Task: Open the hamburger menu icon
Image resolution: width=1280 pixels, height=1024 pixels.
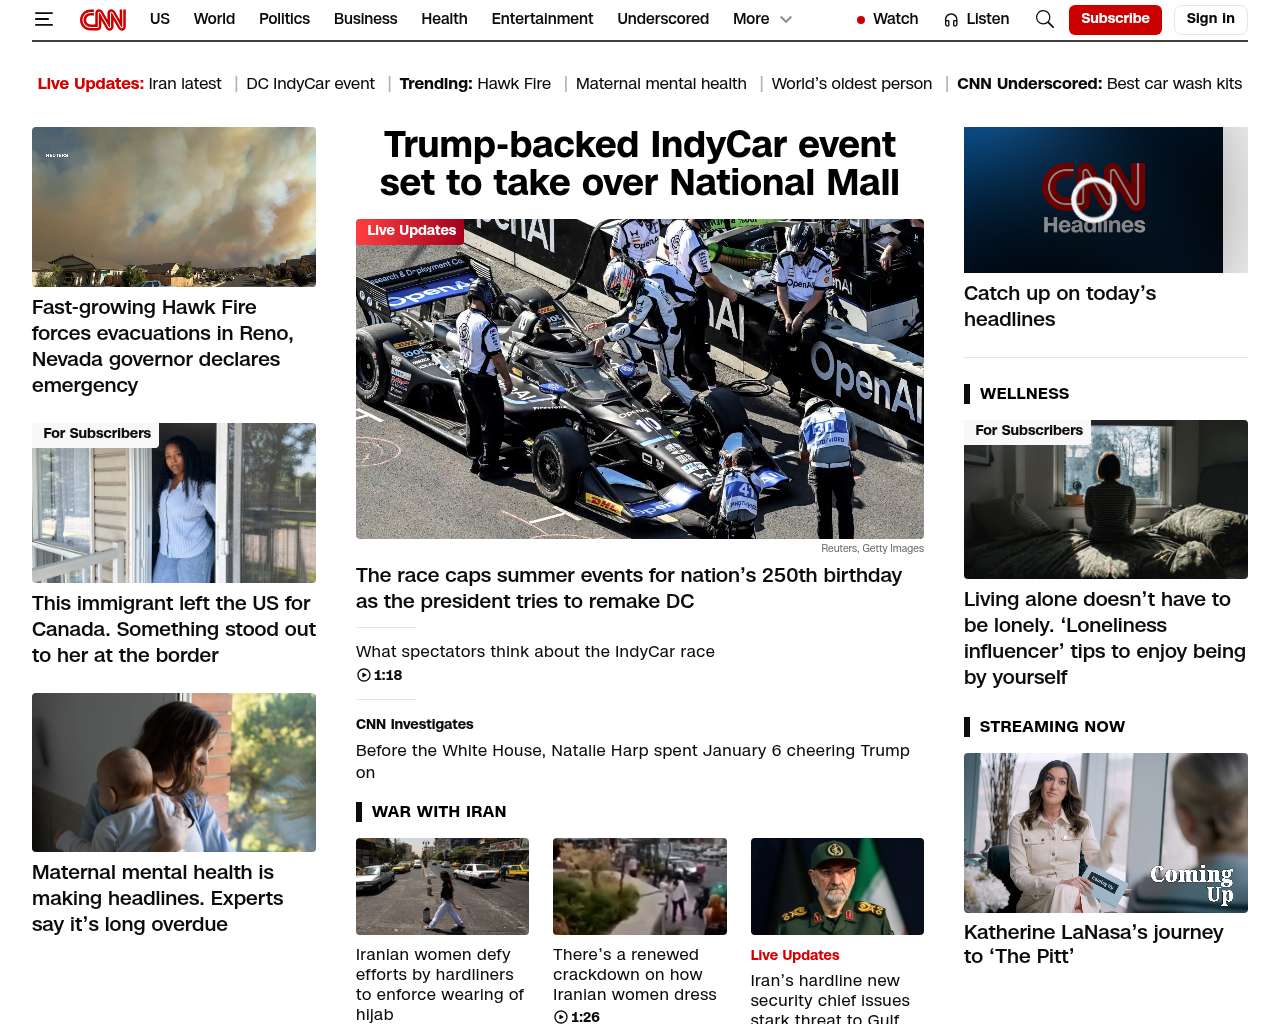Action: pos(44,19)
